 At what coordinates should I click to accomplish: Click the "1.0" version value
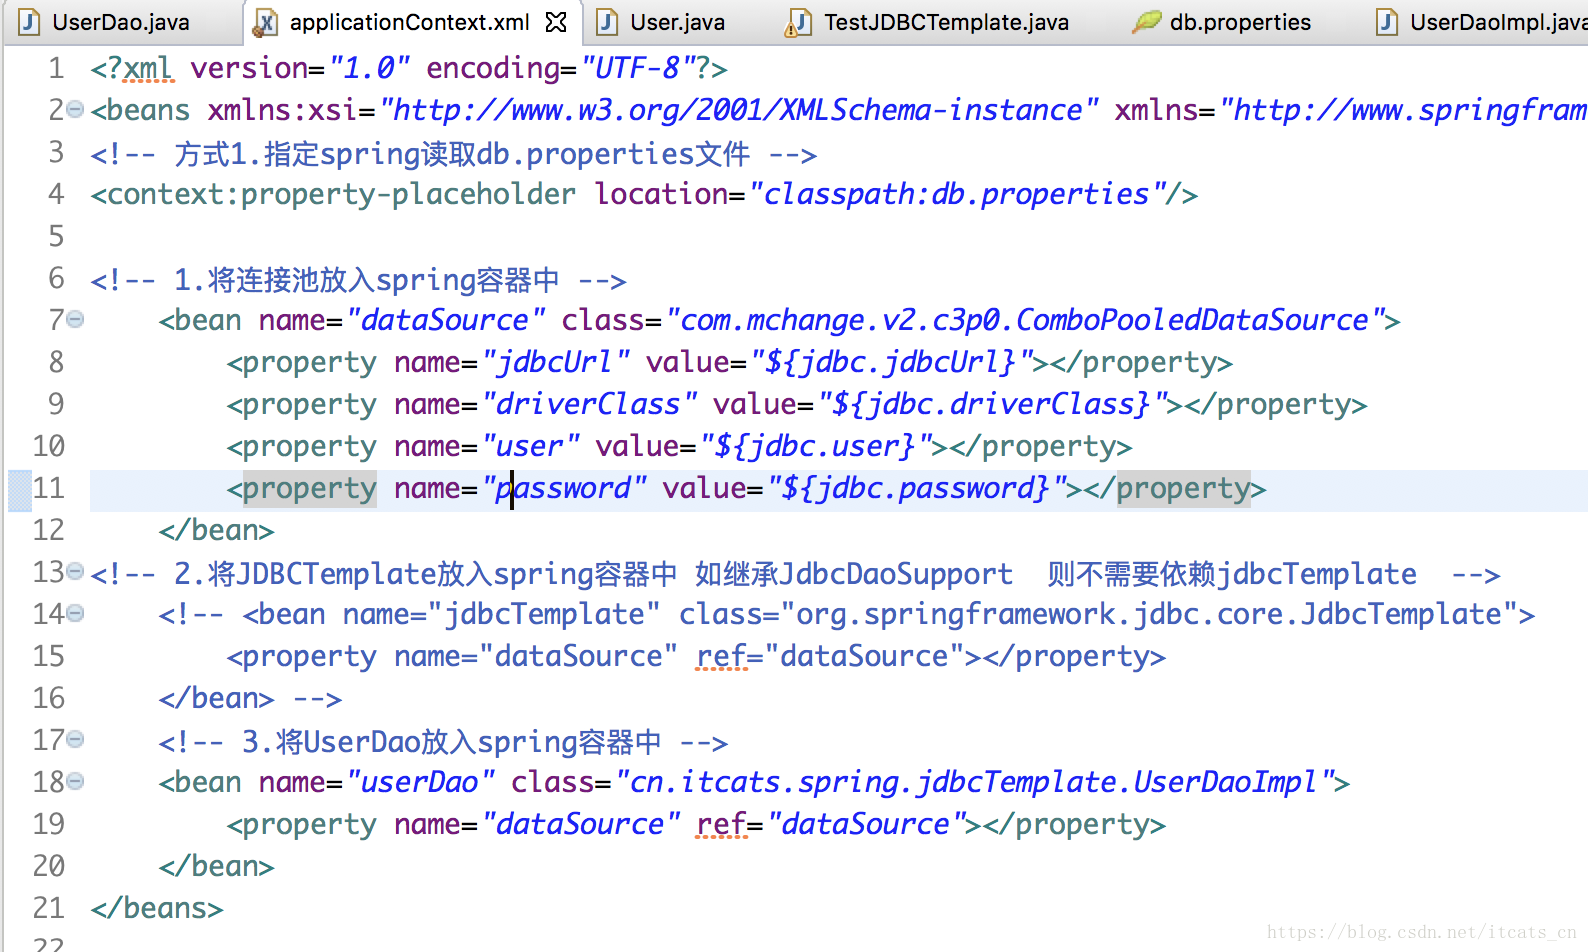[369, 68]
